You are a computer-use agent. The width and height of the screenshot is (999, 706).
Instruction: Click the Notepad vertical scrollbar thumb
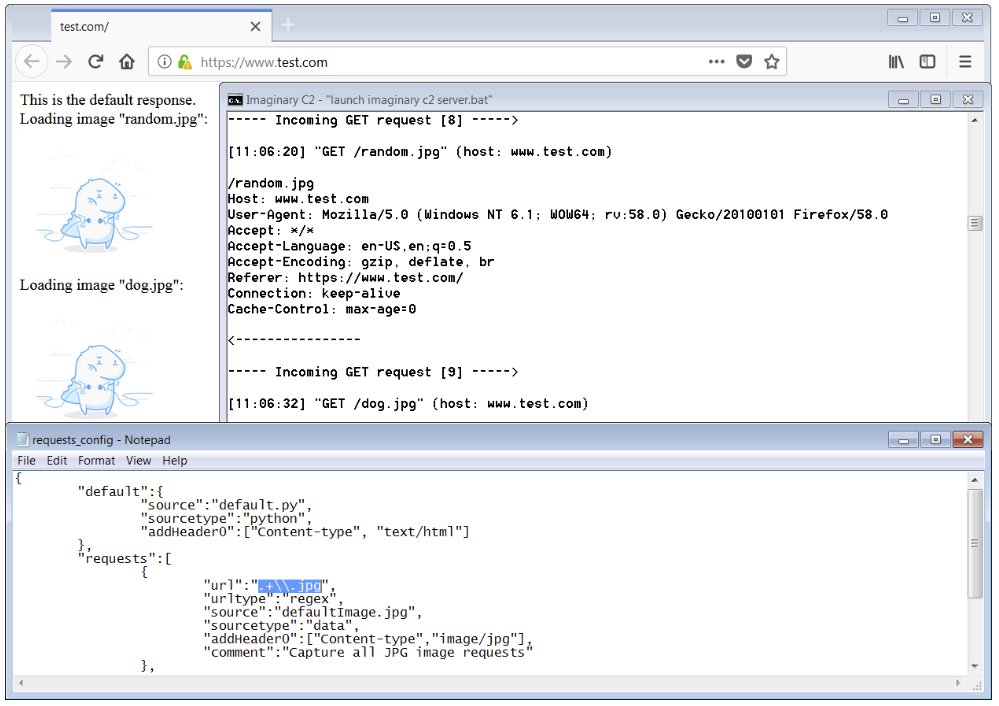coord(974,543)
